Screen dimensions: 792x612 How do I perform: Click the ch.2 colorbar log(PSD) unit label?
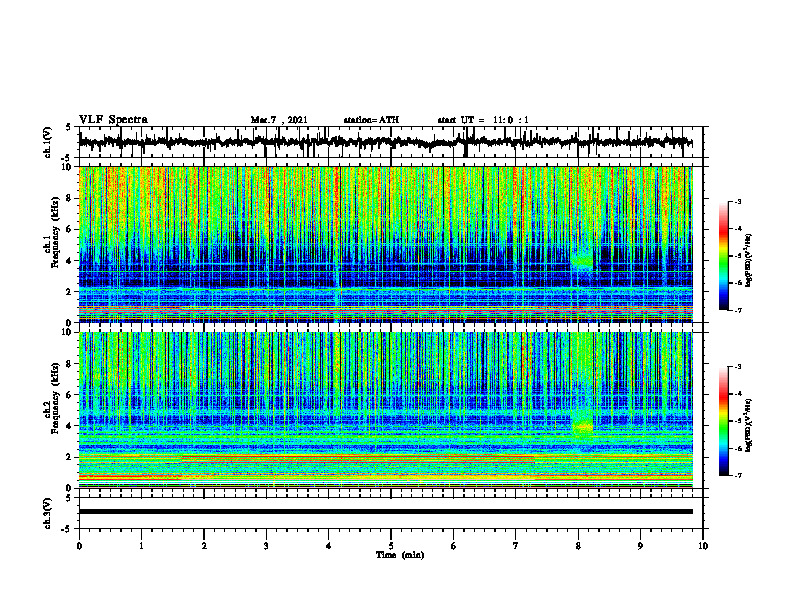click(749, 425)
